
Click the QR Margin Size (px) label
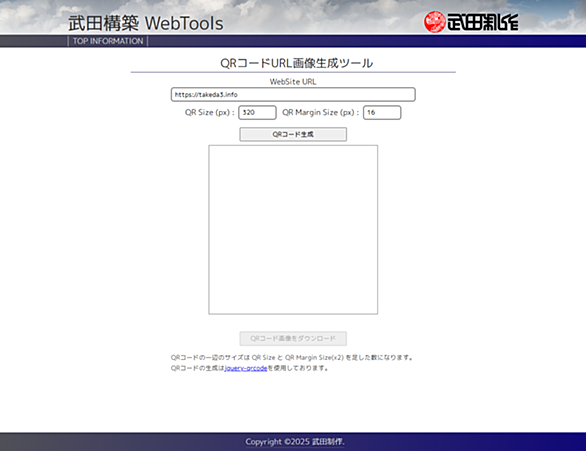(321, 112)
